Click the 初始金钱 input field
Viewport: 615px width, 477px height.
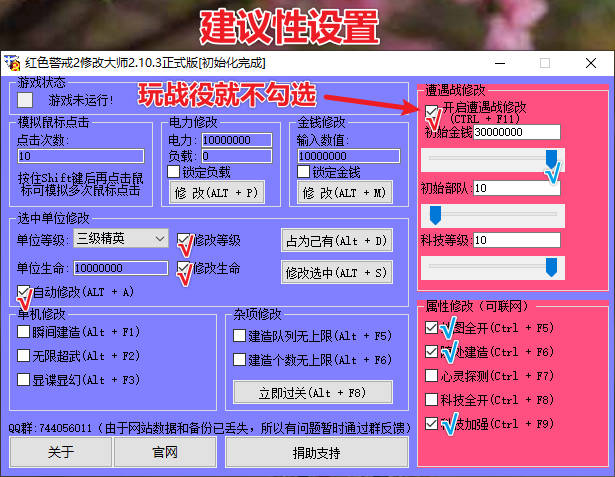517,132
